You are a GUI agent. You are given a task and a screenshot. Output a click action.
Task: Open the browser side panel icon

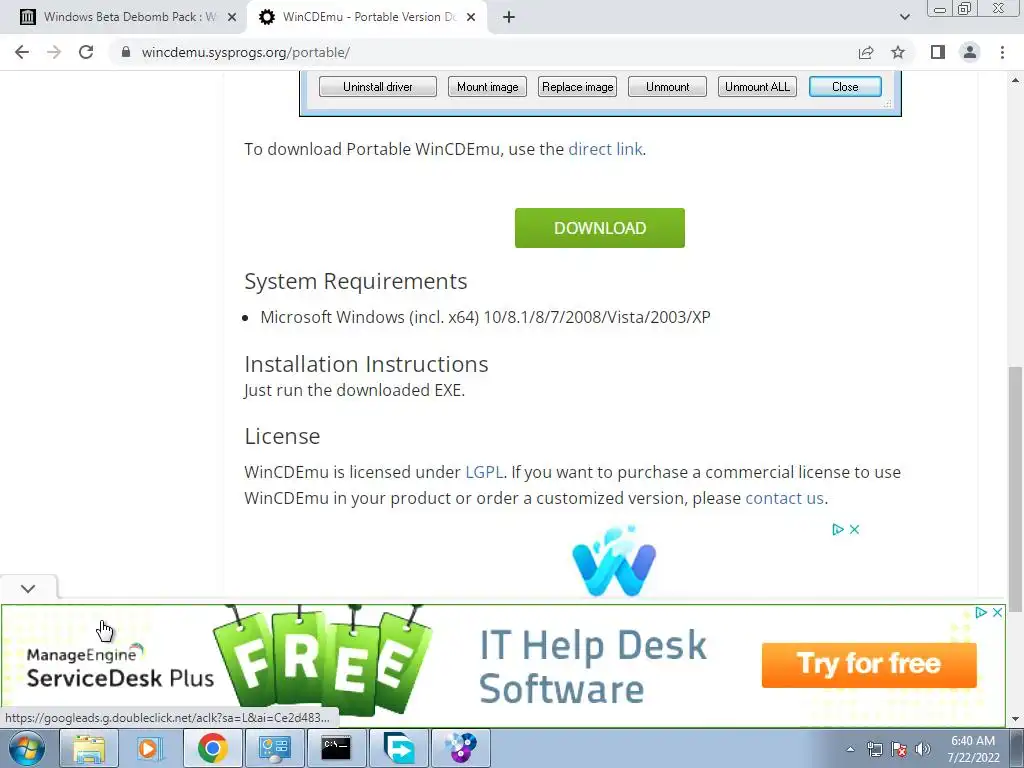pos(938,52)
